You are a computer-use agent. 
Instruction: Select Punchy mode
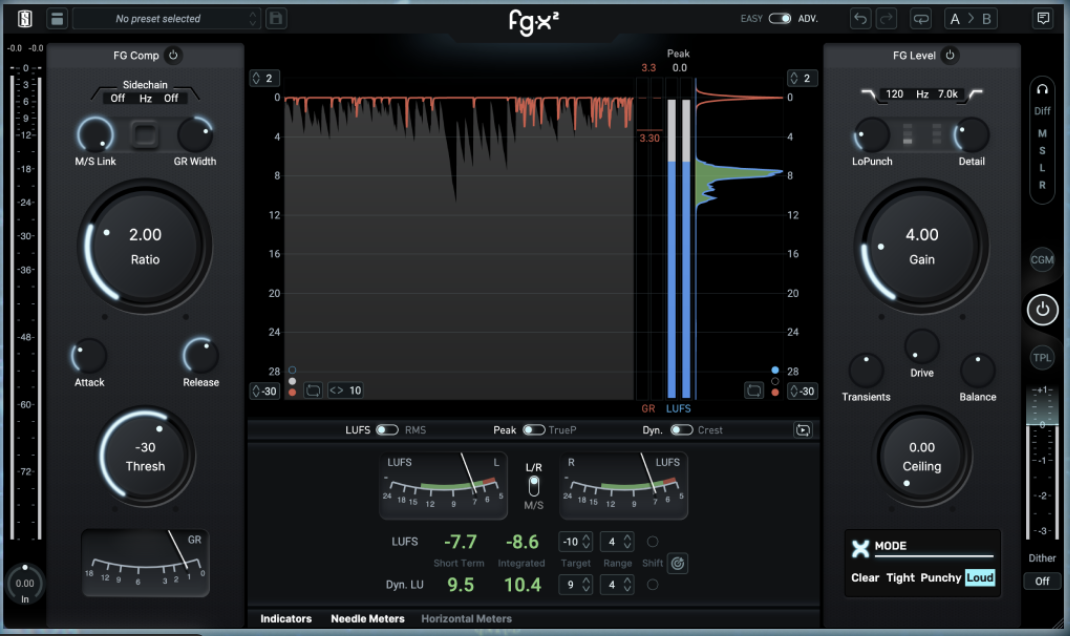(940, 578)
